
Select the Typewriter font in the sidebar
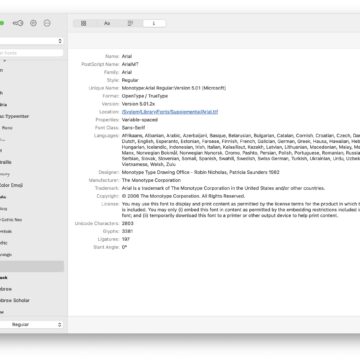click(15, 116)
